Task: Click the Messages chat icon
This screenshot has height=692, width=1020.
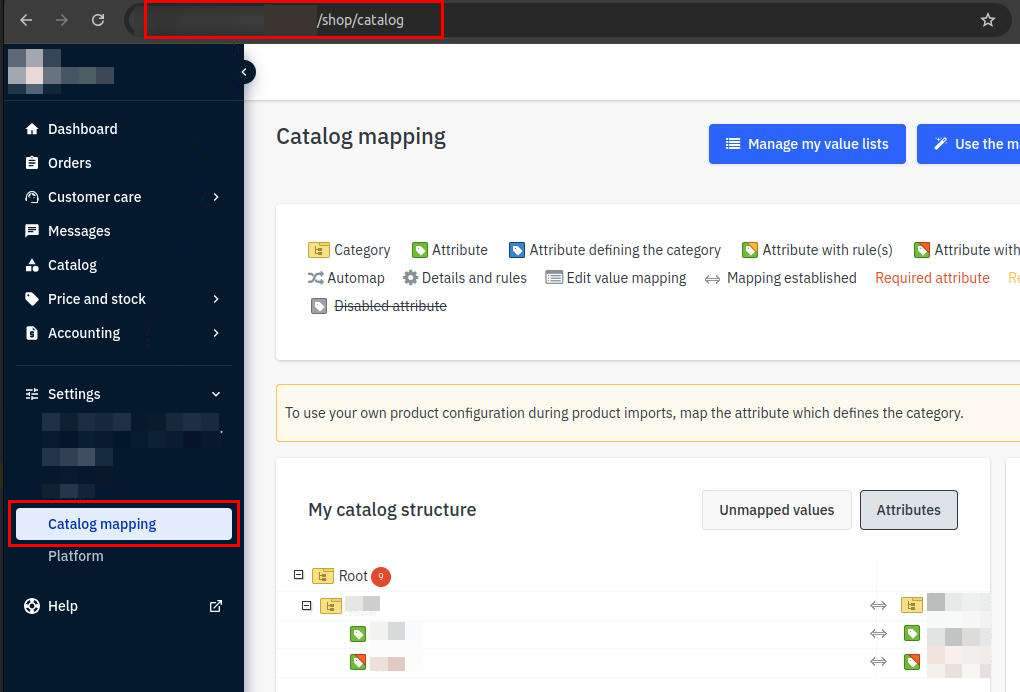Action: tap(32, 230)
